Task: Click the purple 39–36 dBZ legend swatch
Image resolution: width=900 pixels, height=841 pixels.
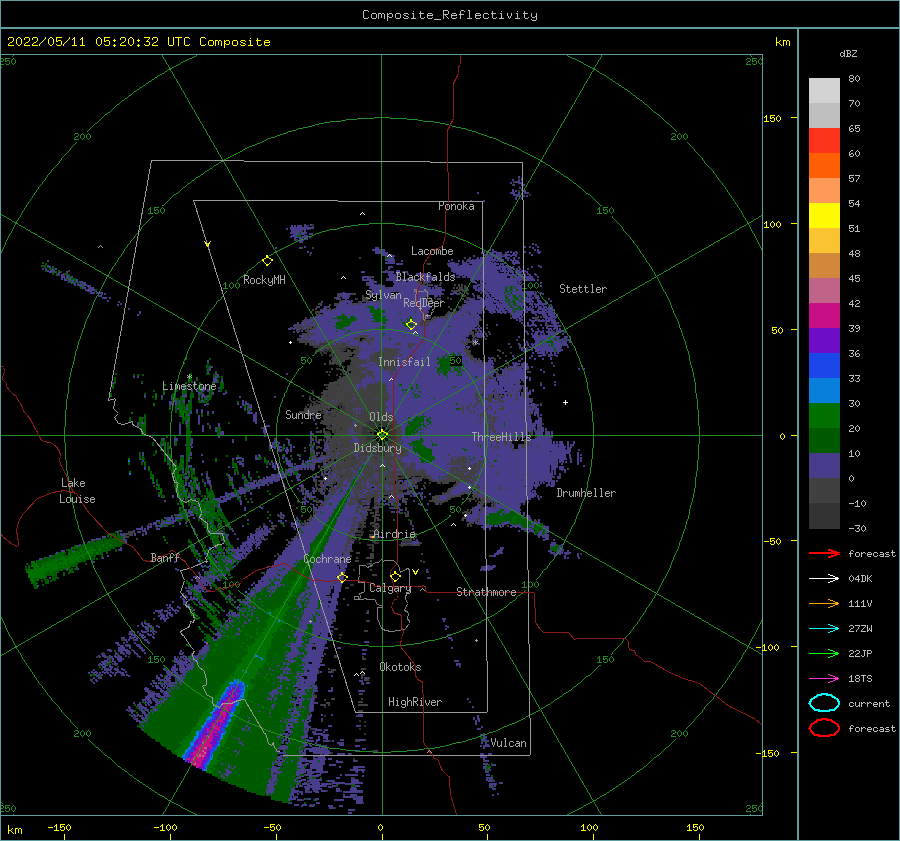Action: (x=824, y=340)
